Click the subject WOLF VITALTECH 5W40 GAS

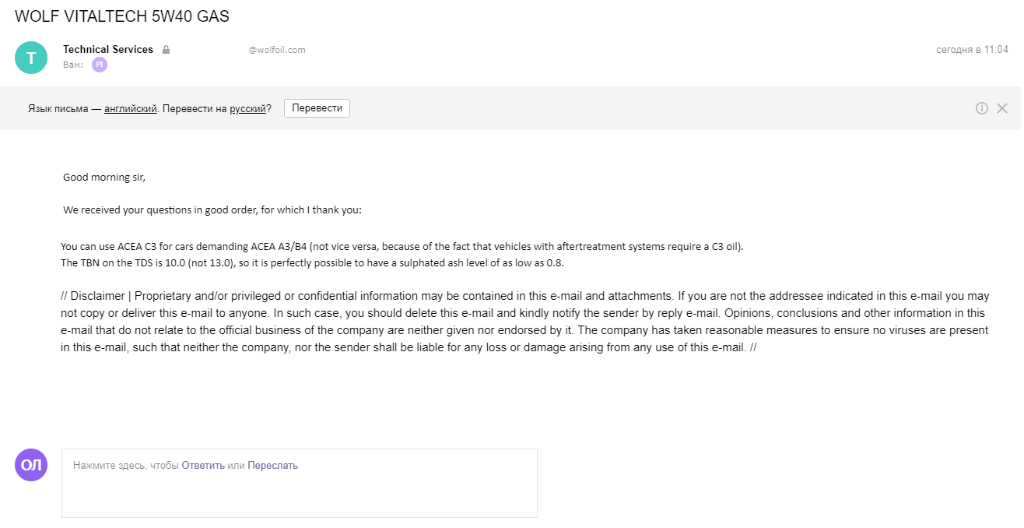[122, 16]
